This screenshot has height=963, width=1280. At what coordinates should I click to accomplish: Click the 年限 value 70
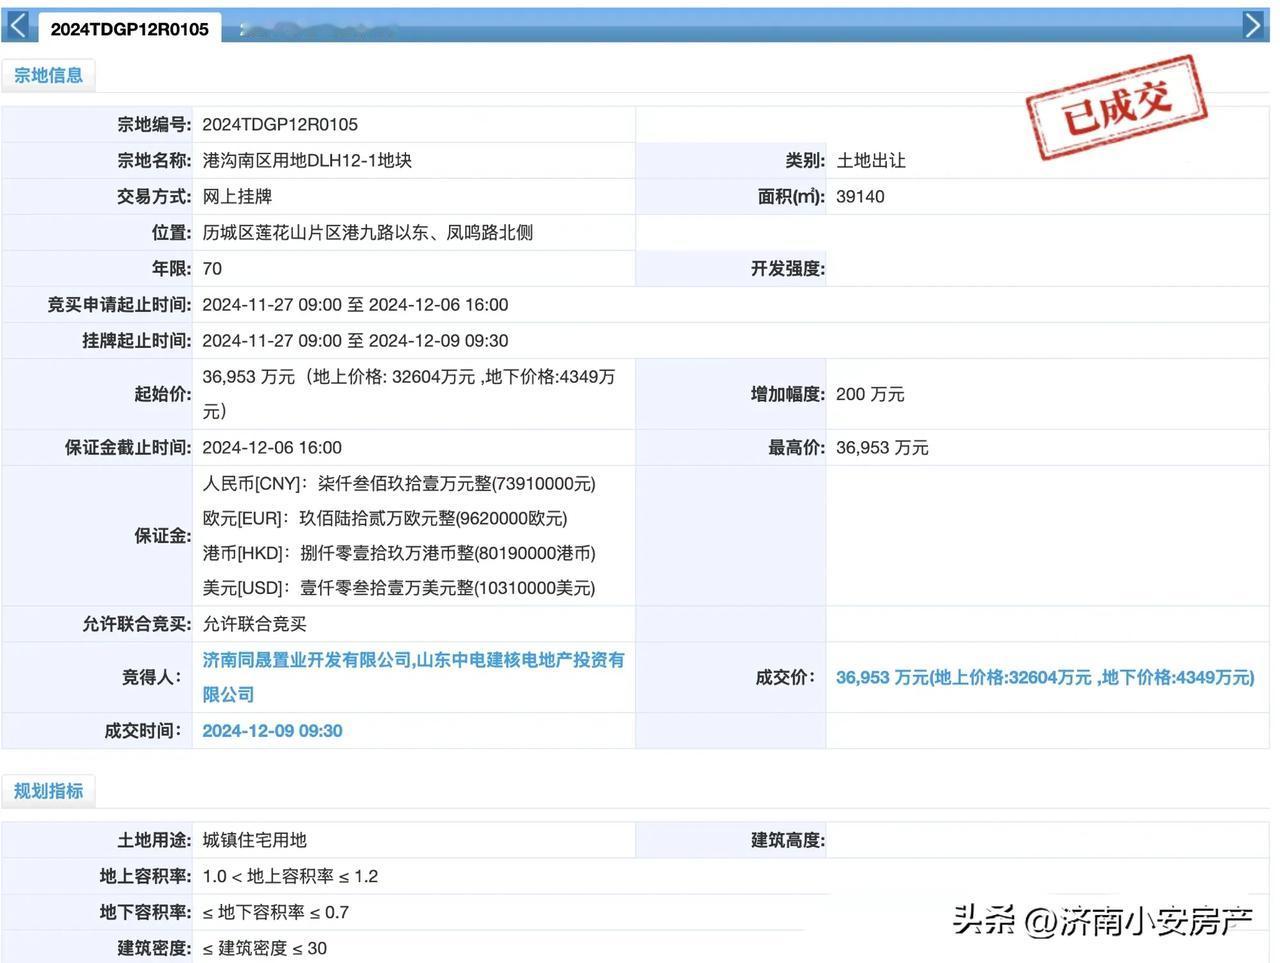[x=212, y=268]
